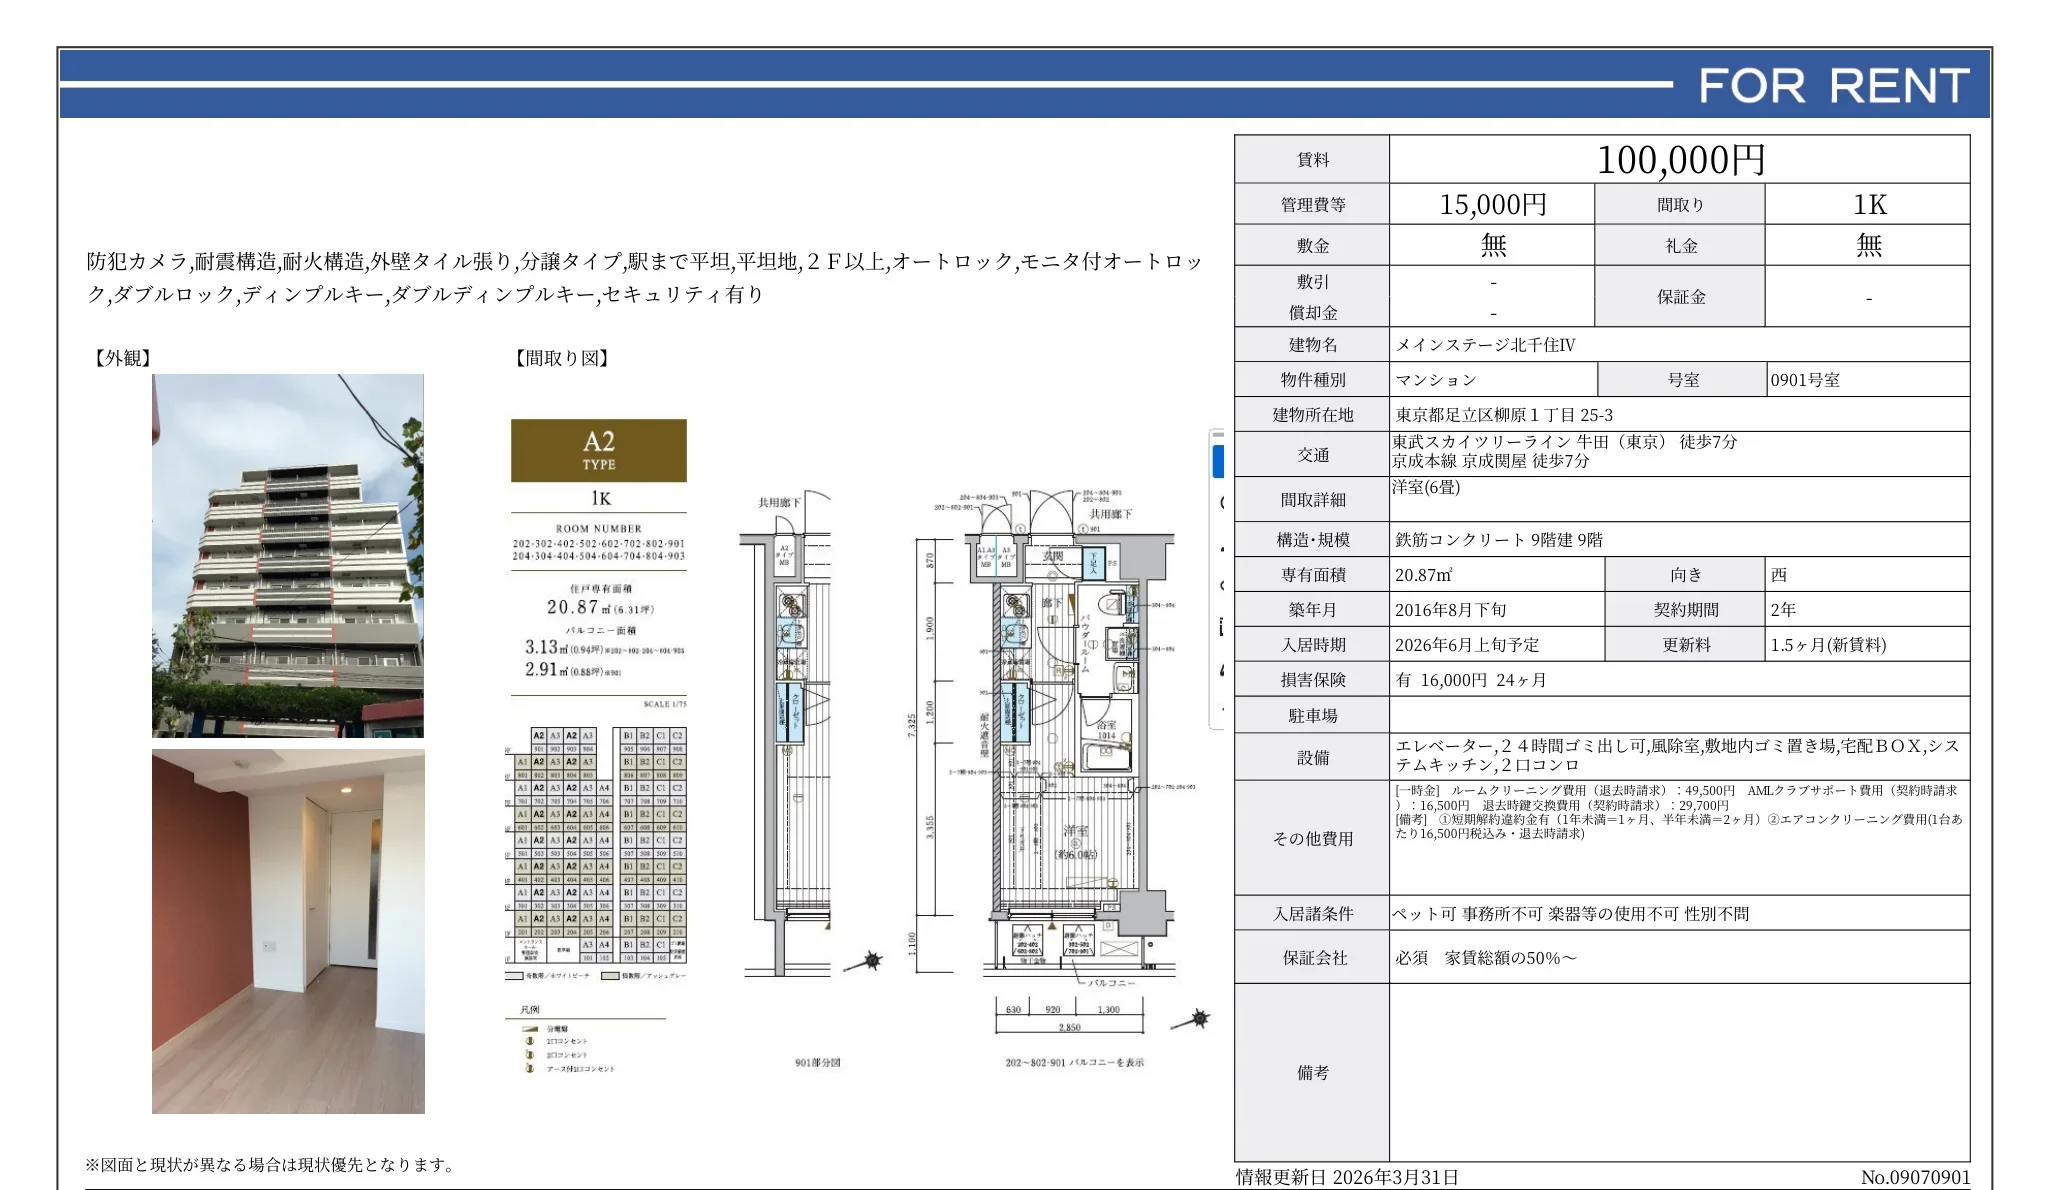This screenshot has width=2056, height=1190.
Task: Click the compass mark beside the 901部分図 plan
Action: [872, 960]
